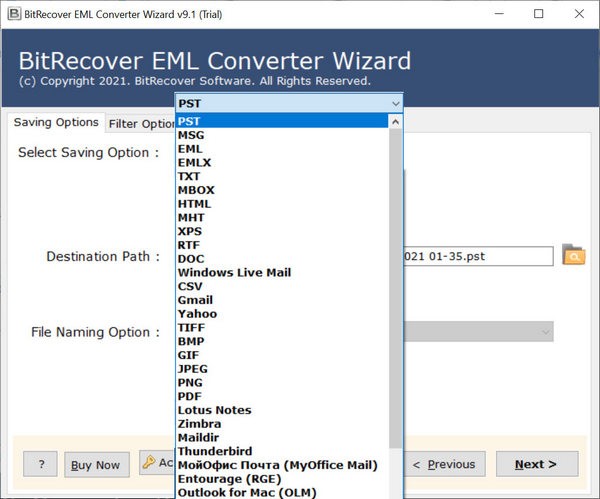600x499 pixels.
Task: Choose PDF saving option
Action: coord(282,397)
